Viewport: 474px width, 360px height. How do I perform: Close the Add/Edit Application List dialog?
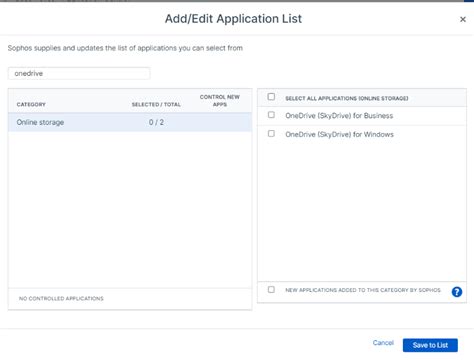(463, 19)
